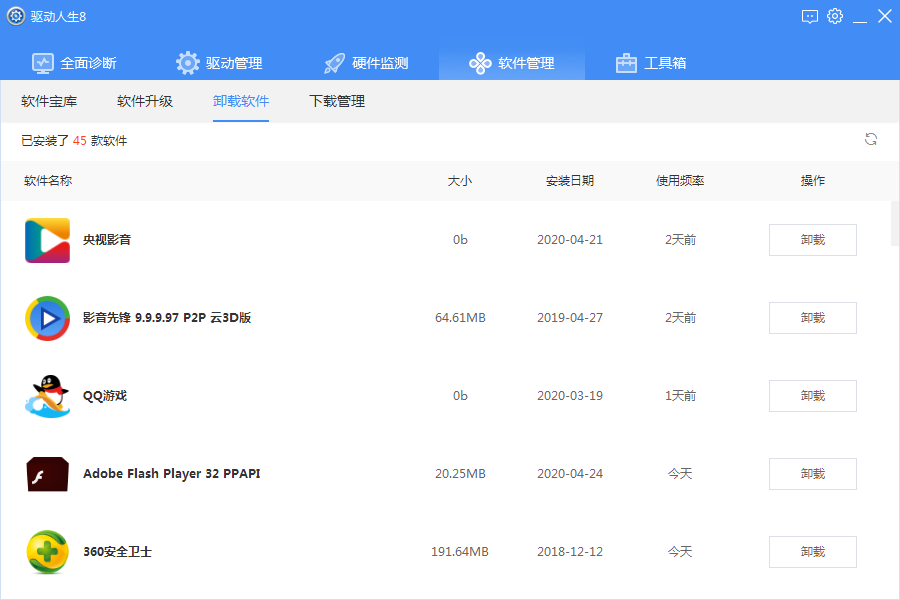The image size is (900, 600).
Task: Click the refresh icon on the software list
Action: tap(870, 141)
